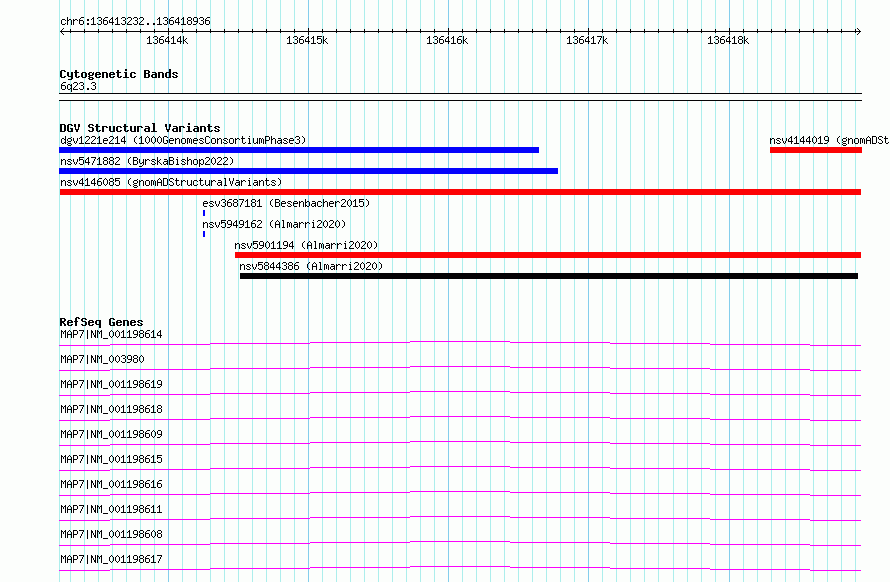The image size is (890, 582).
Task: Click the 136415k ruler tick label
Action: click(x=307, y=40)
